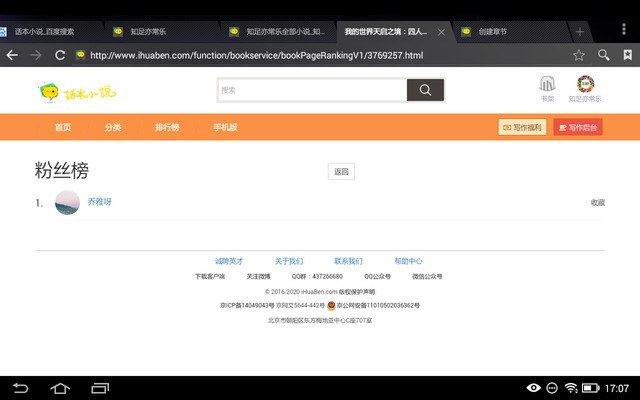Viewport: 640px width, 400px height.
Task: Select 分类 in the navigation bar
Action: pyautogui.click(x=113, y=127)
